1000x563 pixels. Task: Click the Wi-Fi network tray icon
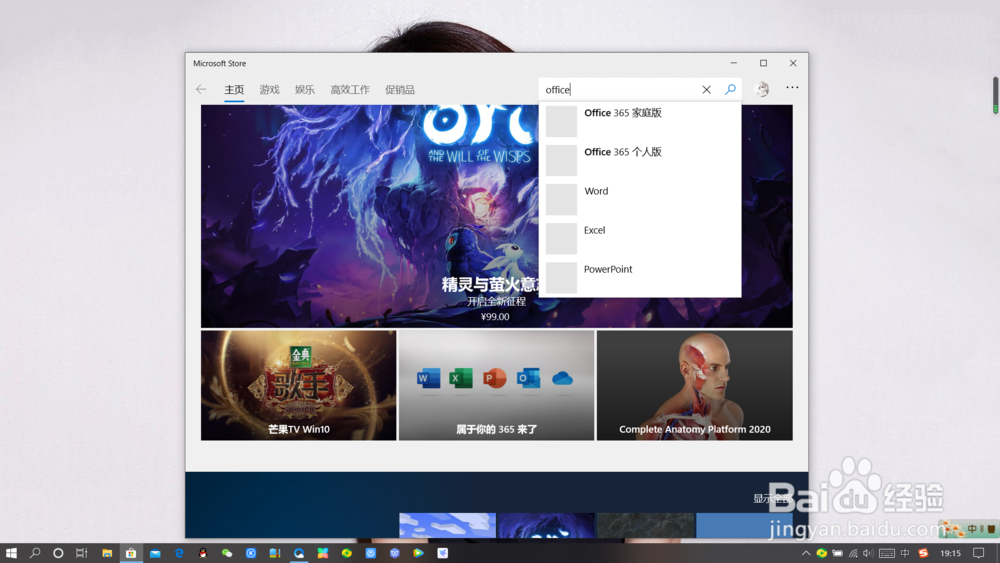tap(853, 553)
